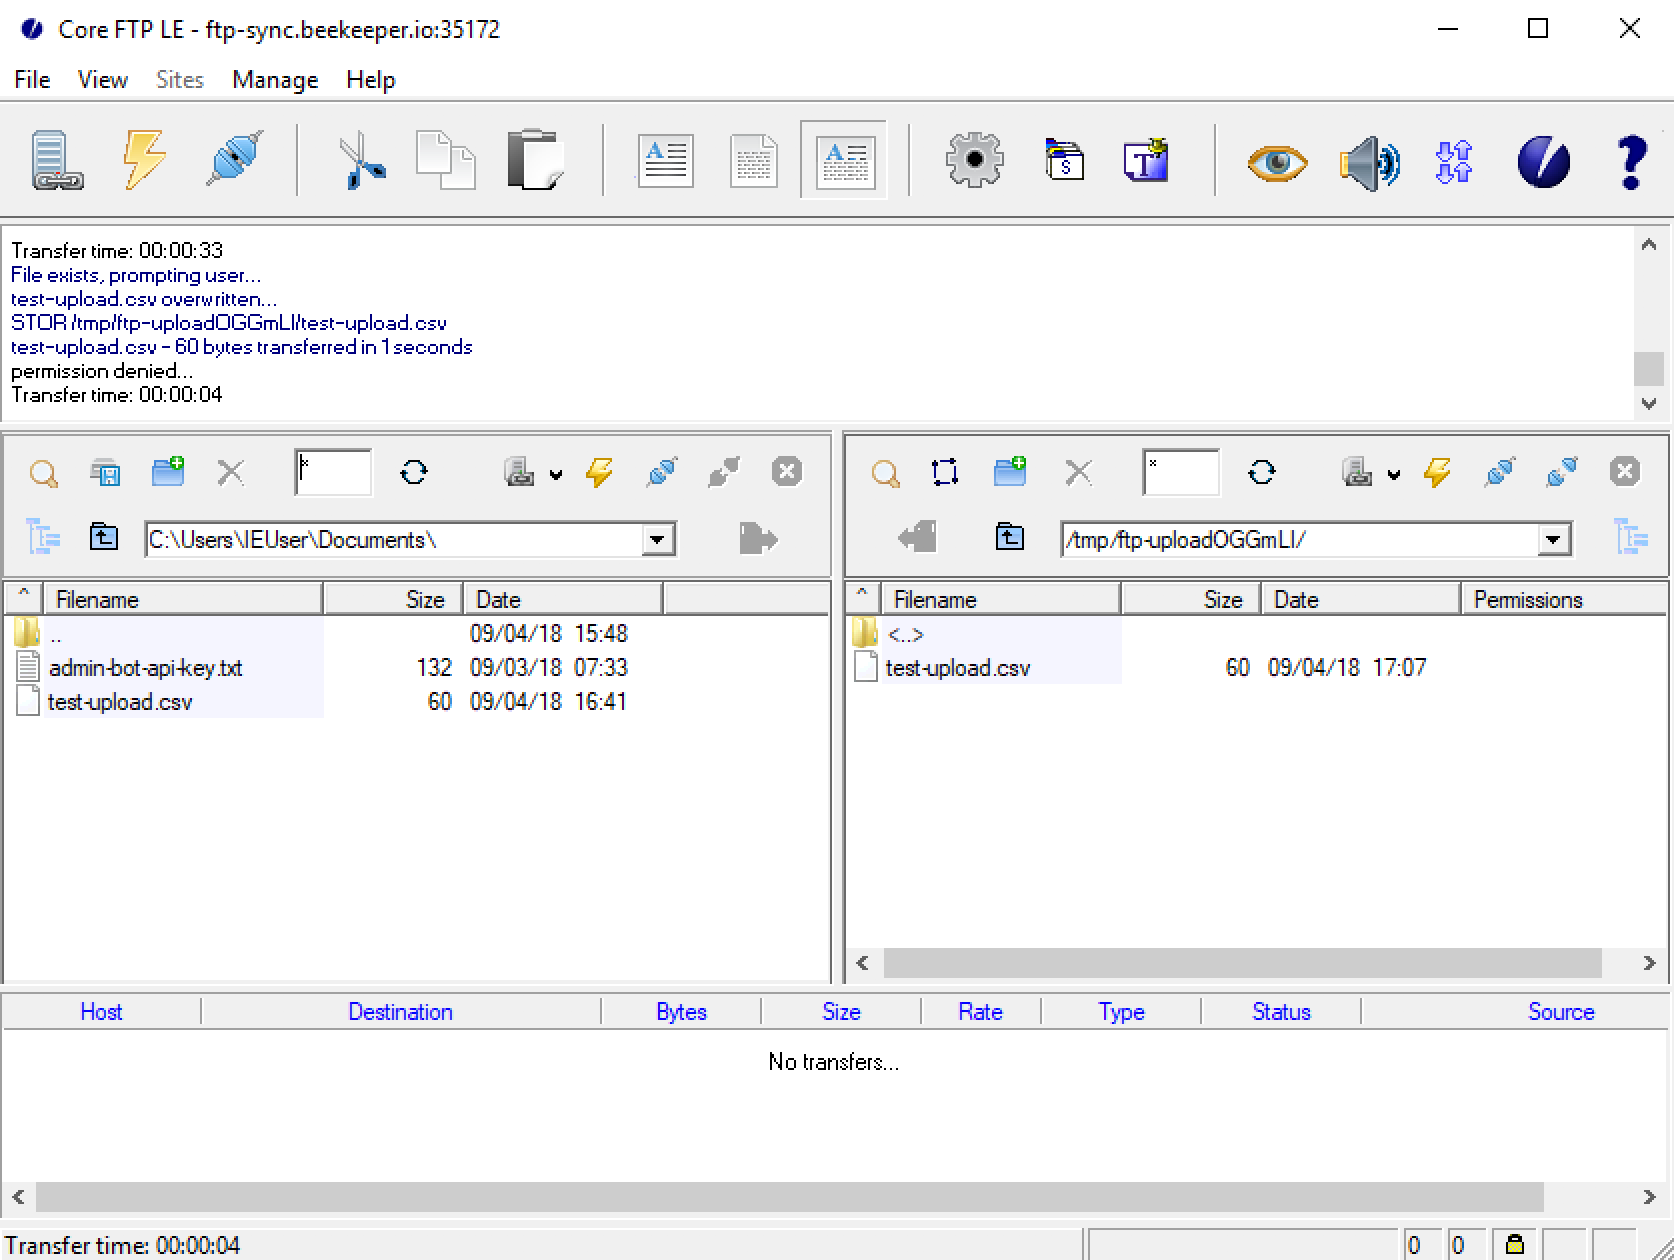
Task: Click the Copy pages icon
Action: 445,160
